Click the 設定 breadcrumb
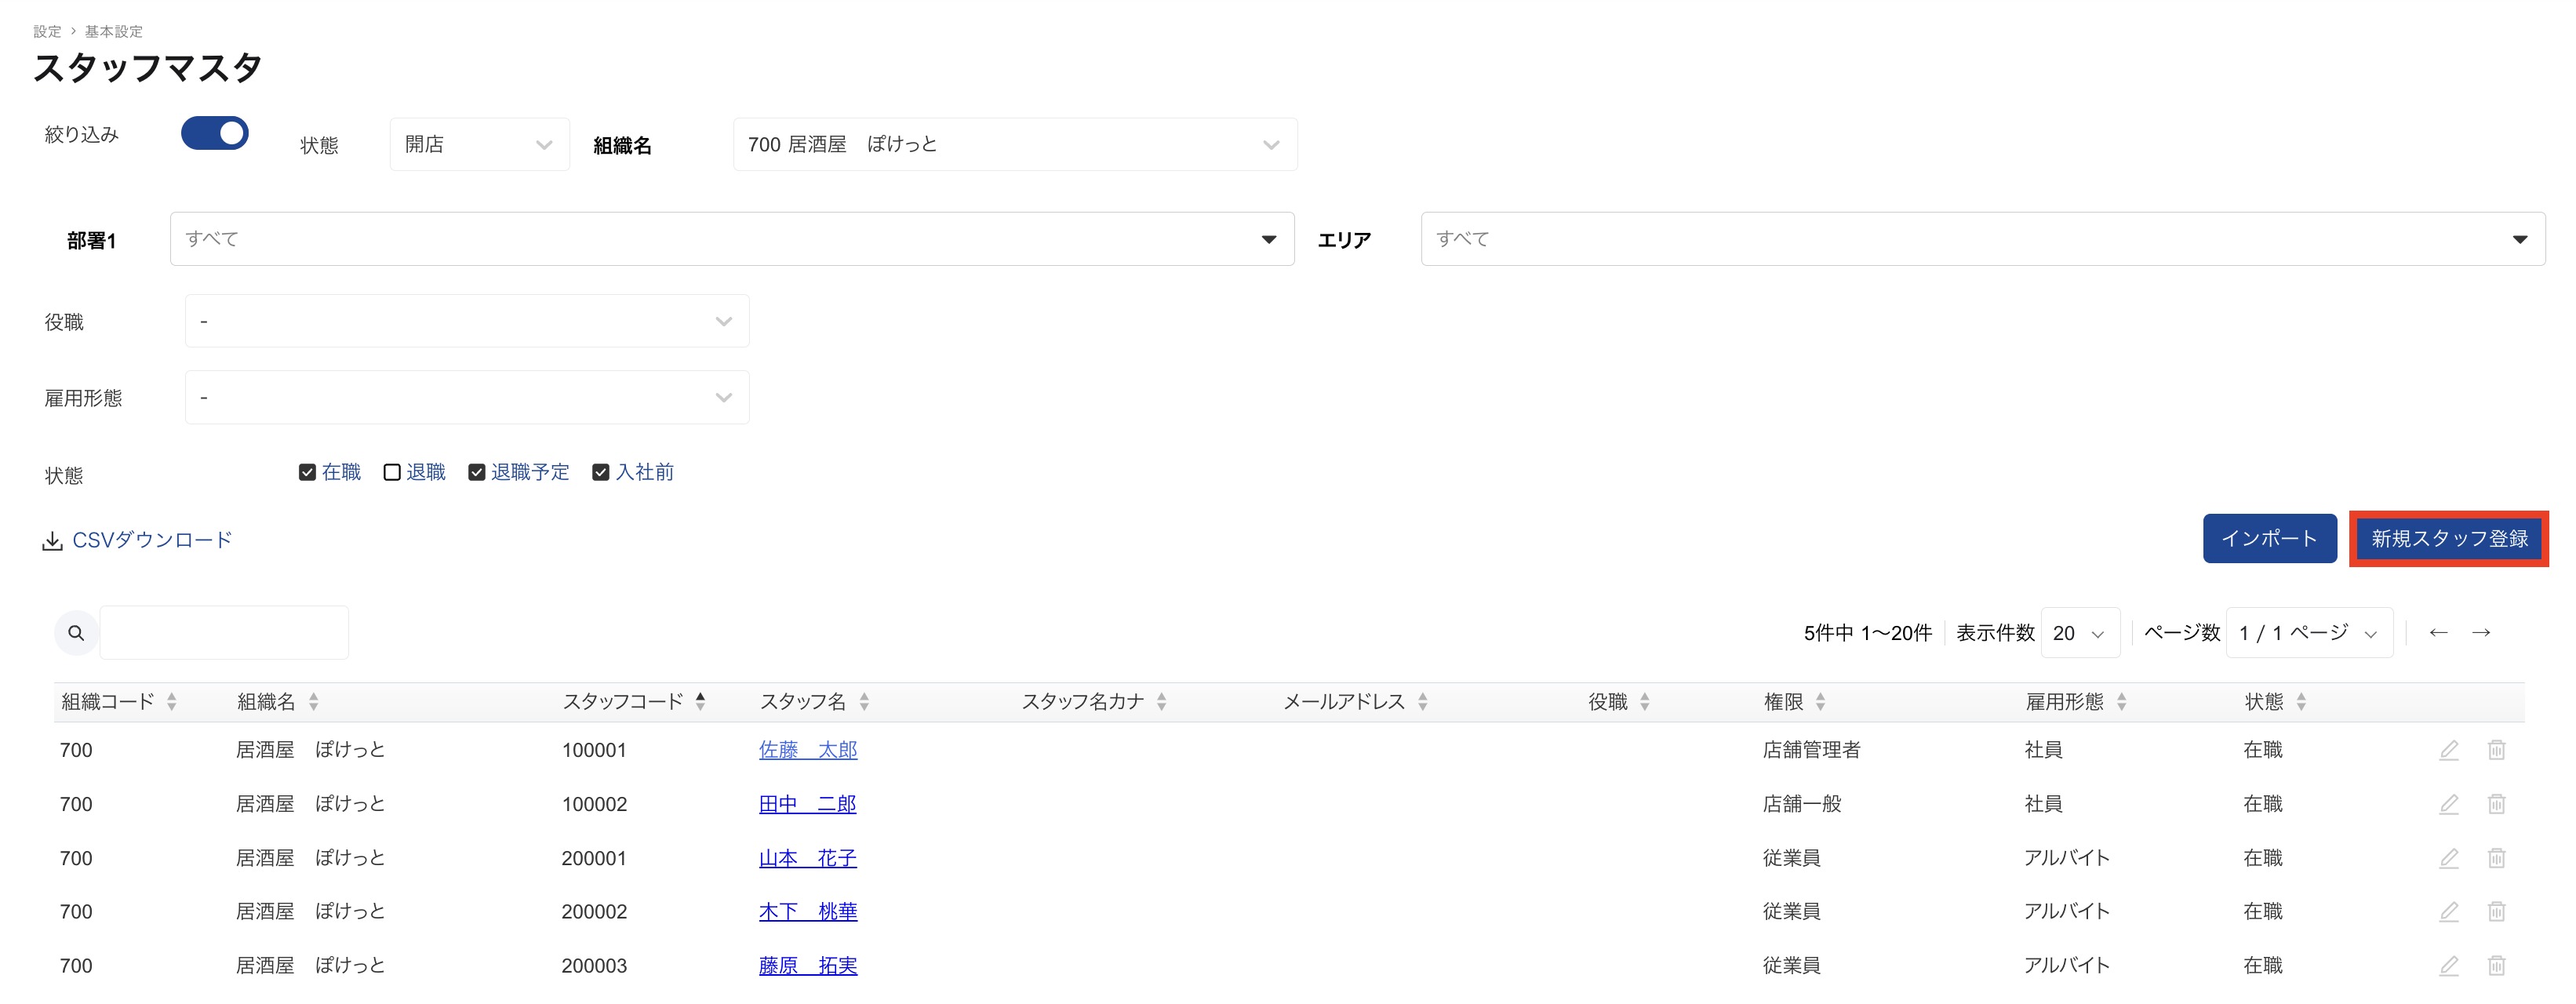This screenshot has width=2576, height=1004. point(47,32)
